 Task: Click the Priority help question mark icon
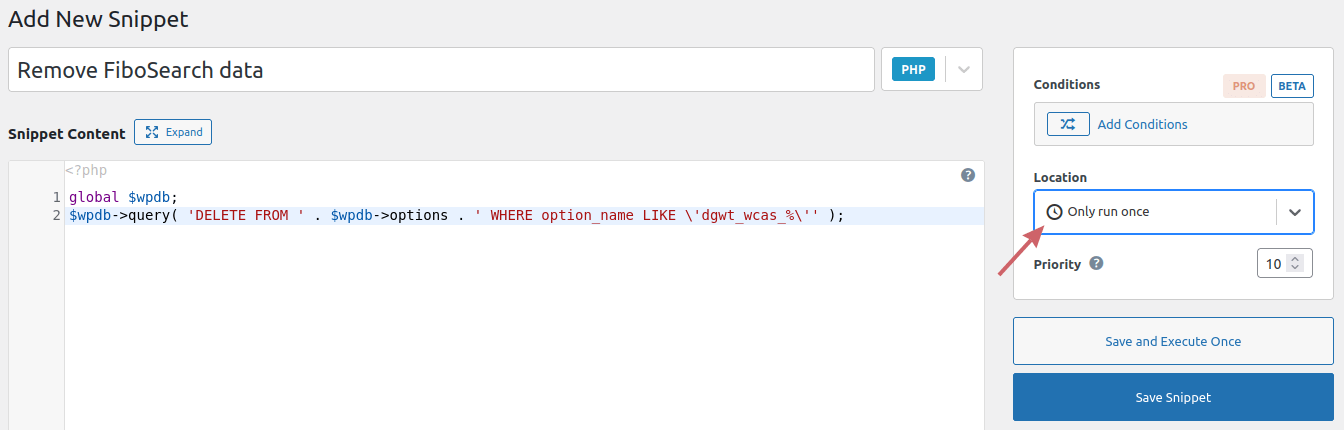[x=1096, y=264]
